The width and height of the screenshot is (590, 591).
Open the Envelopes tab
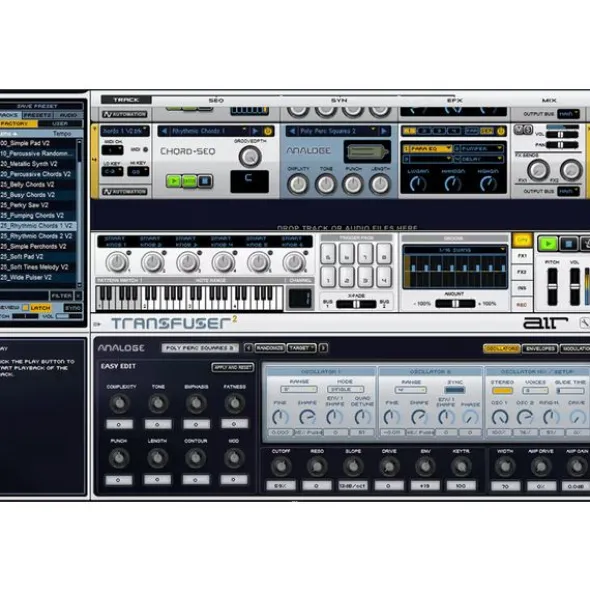tap(540, 348)
